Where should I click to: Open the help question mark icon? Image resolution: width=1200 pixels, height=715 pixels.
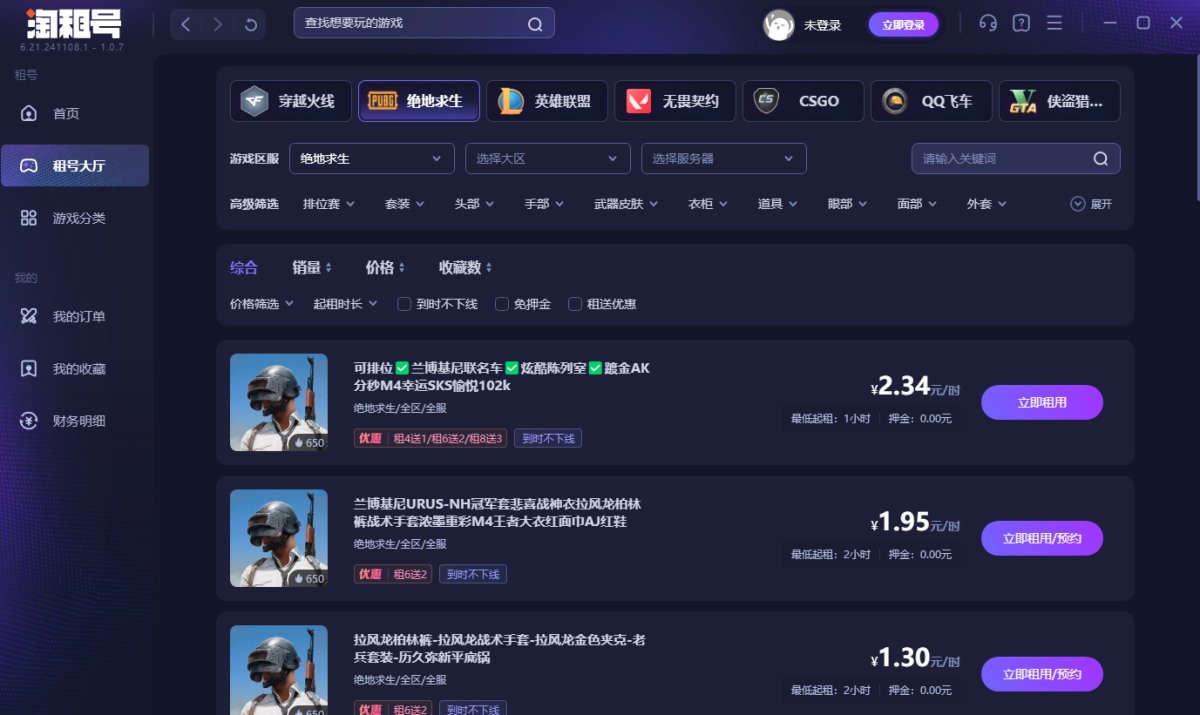[1021, 23]
